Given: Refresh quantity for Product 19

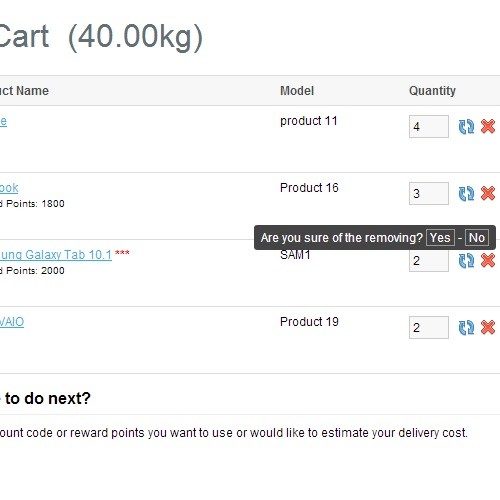Looking at the screenshot, I should coord(466,328).
